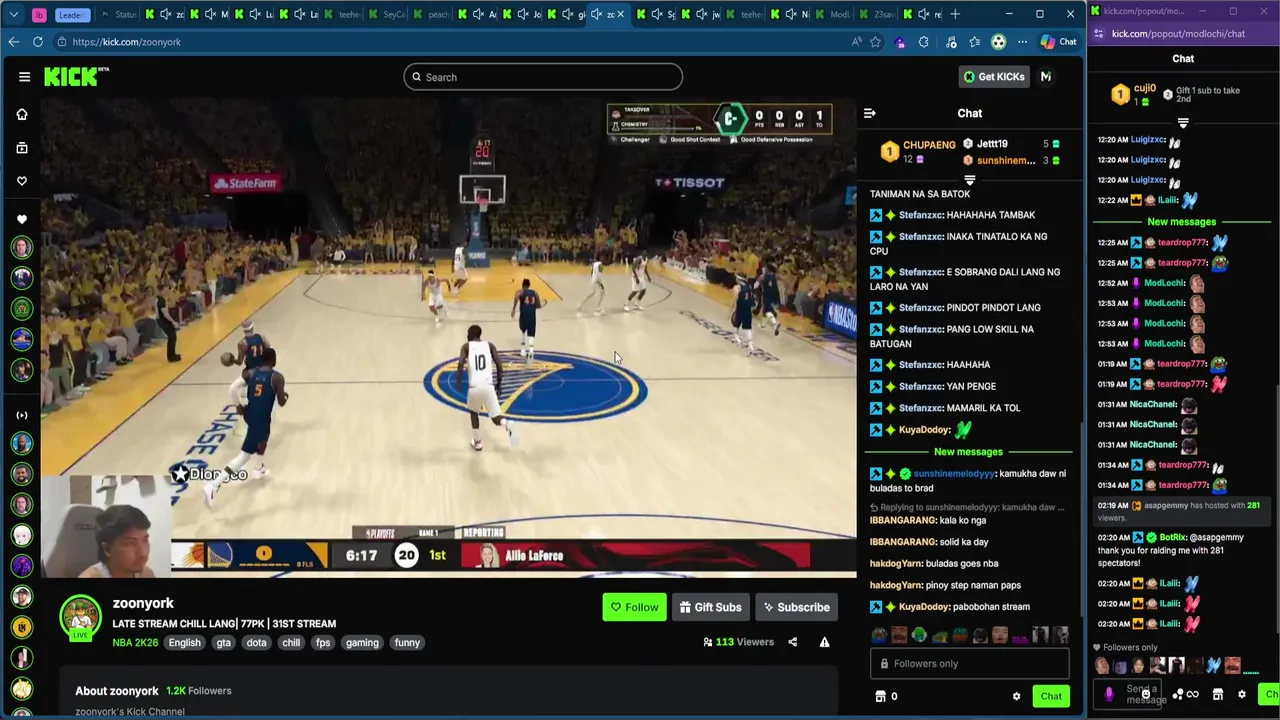The image size is (1280, 720).
Task: Open the shop icon in popout chat
Action: [1218, 694]
